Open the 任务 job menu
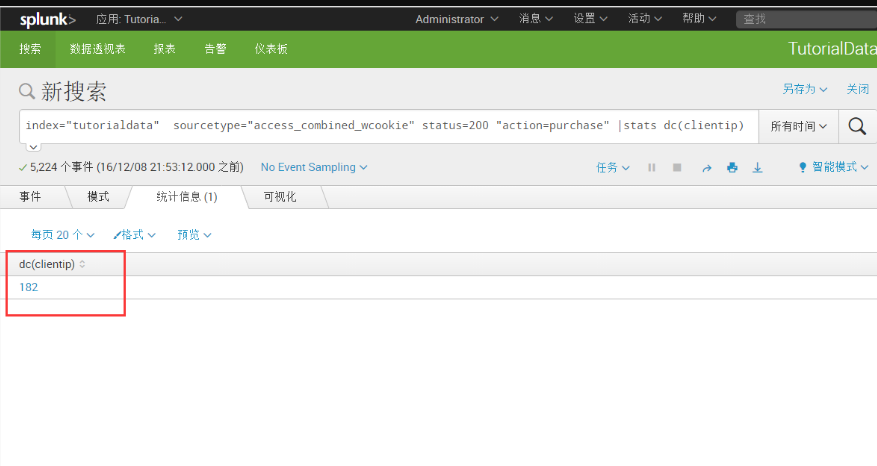Image resolution: width=877 pixels, height=466 pixels. [612, 167]
